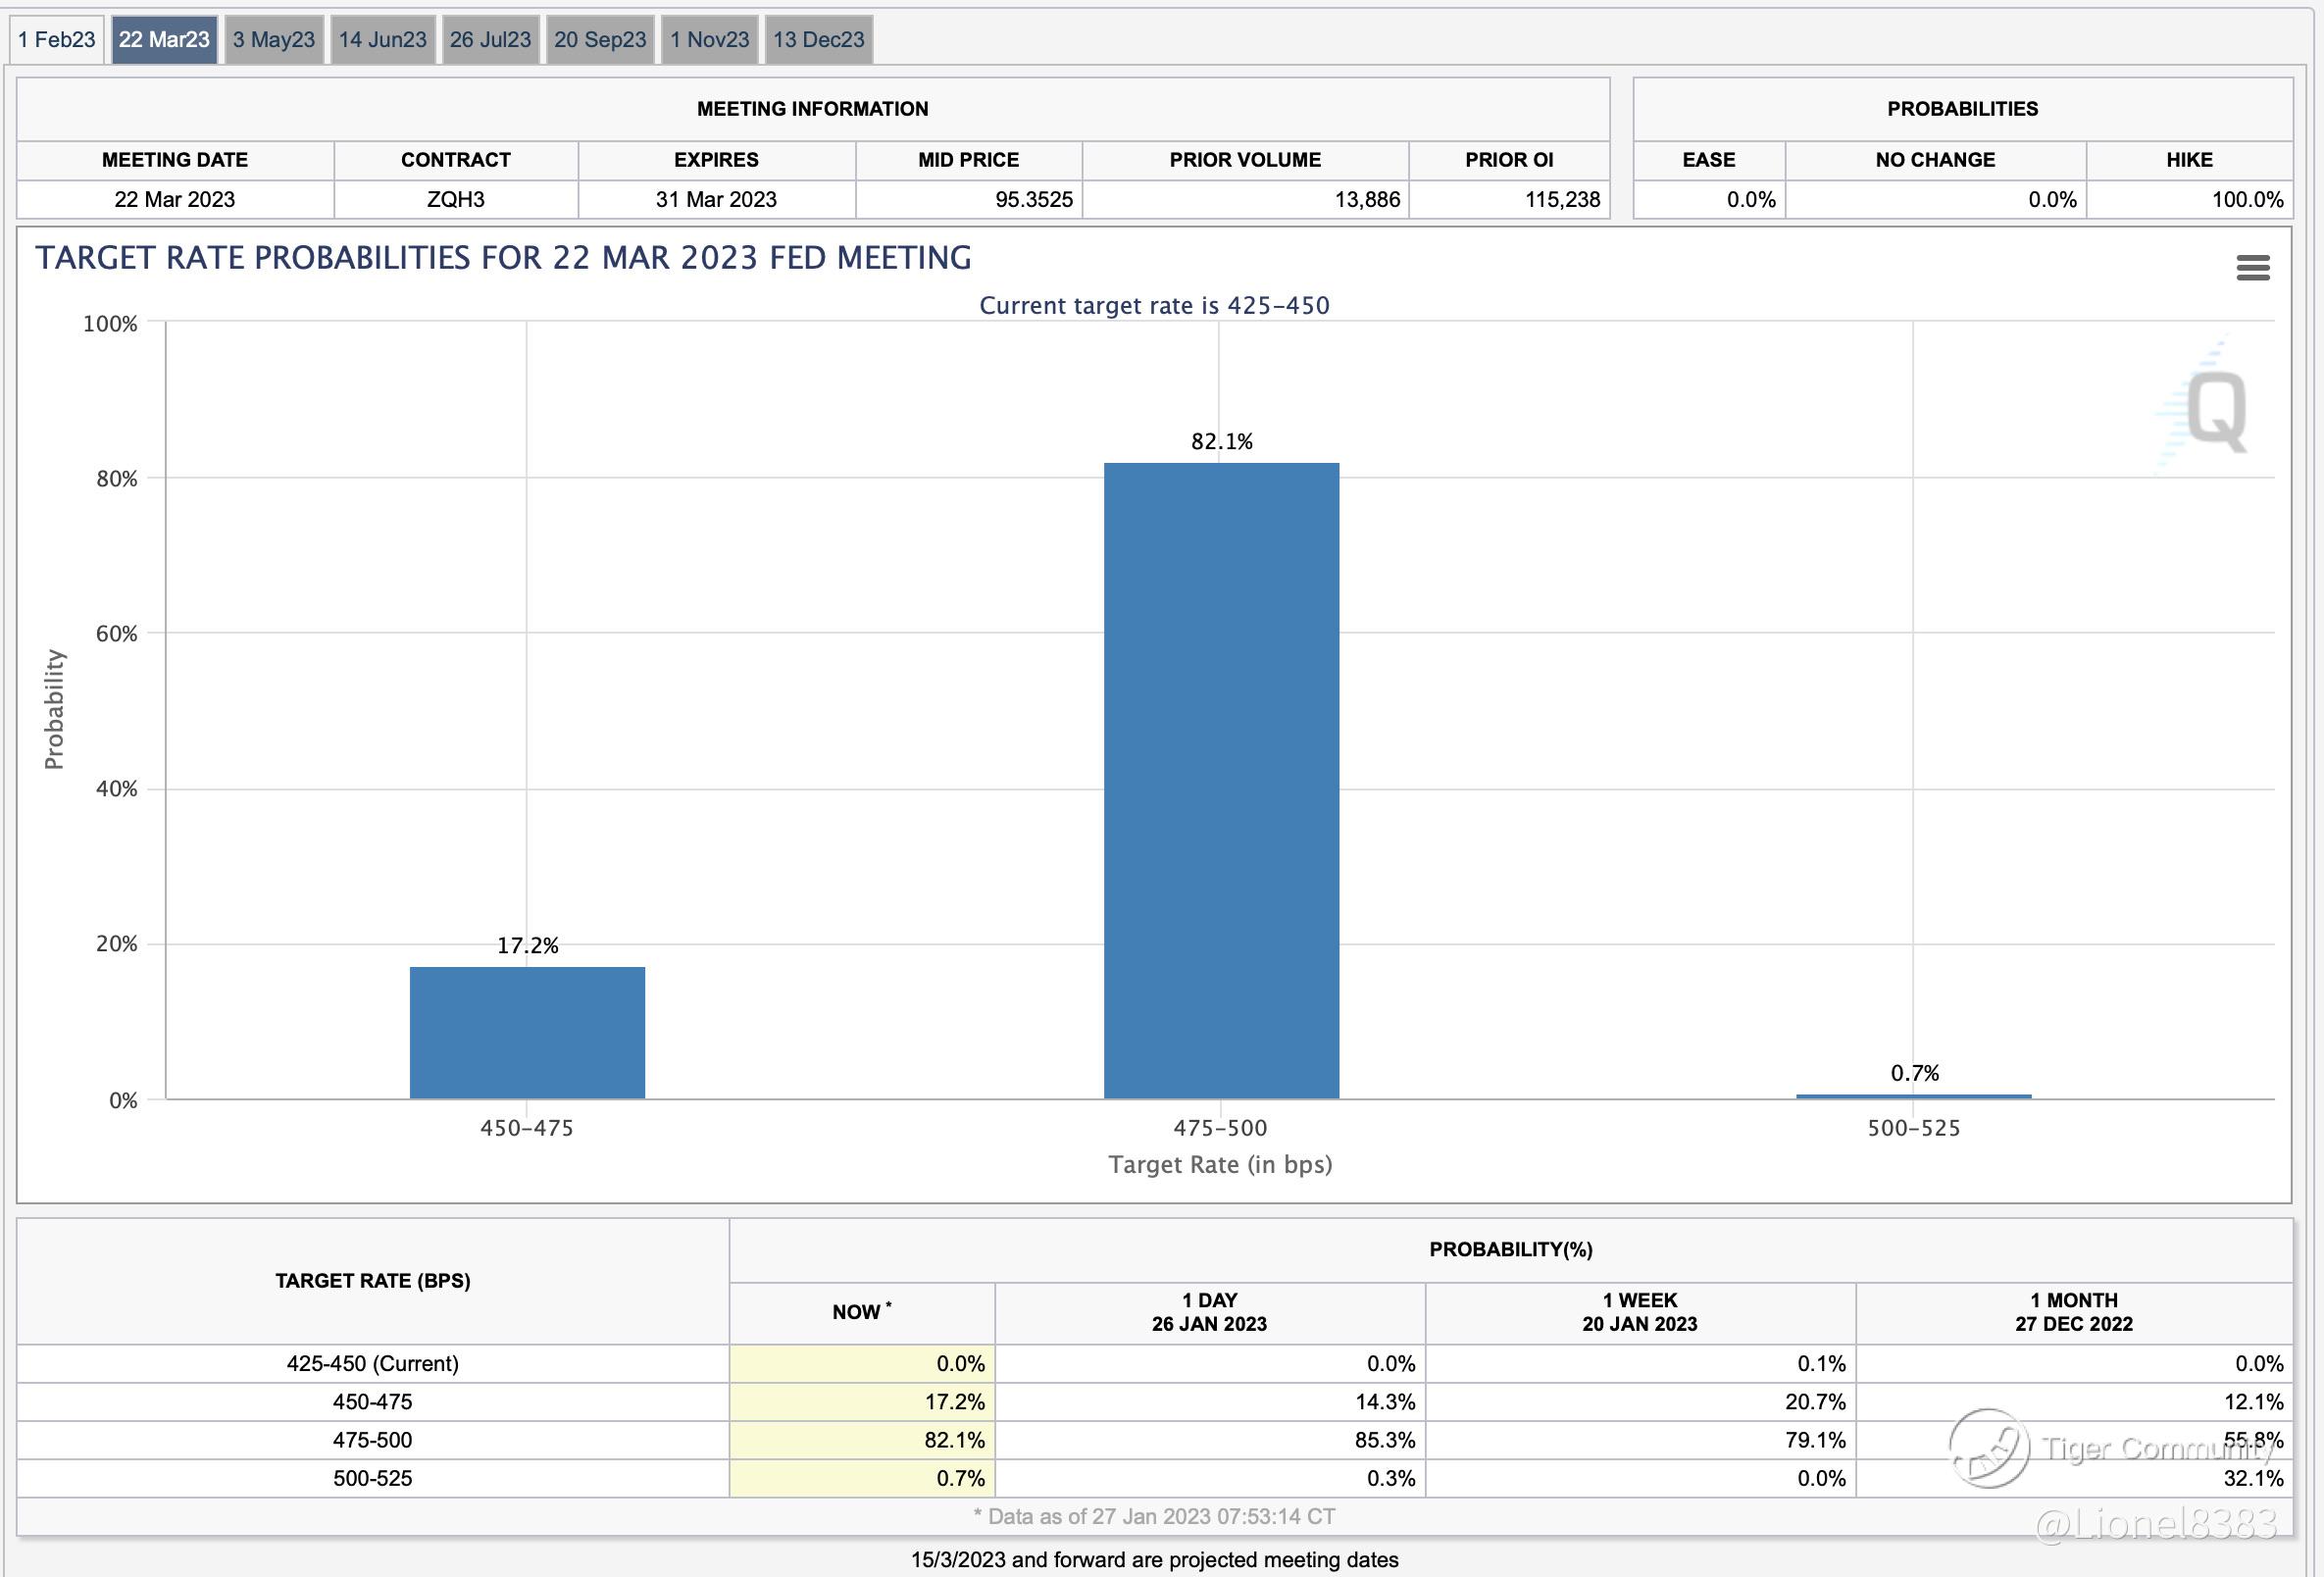Click the 1 MONTH 27 DEC 2022 header
Image resolution: width=2324 pixels, height=1577 pixels.
pos(2073,1312)
